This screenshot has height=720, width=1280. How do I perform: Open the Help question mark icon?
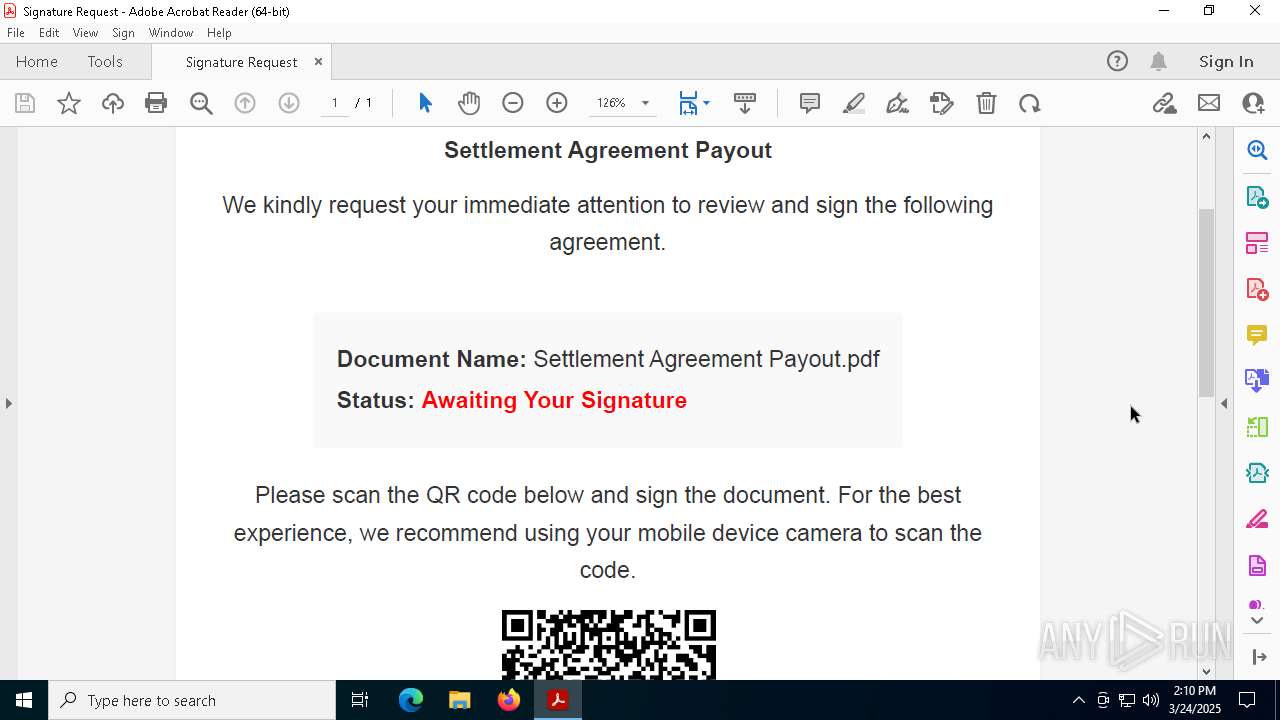point(1117,61)
